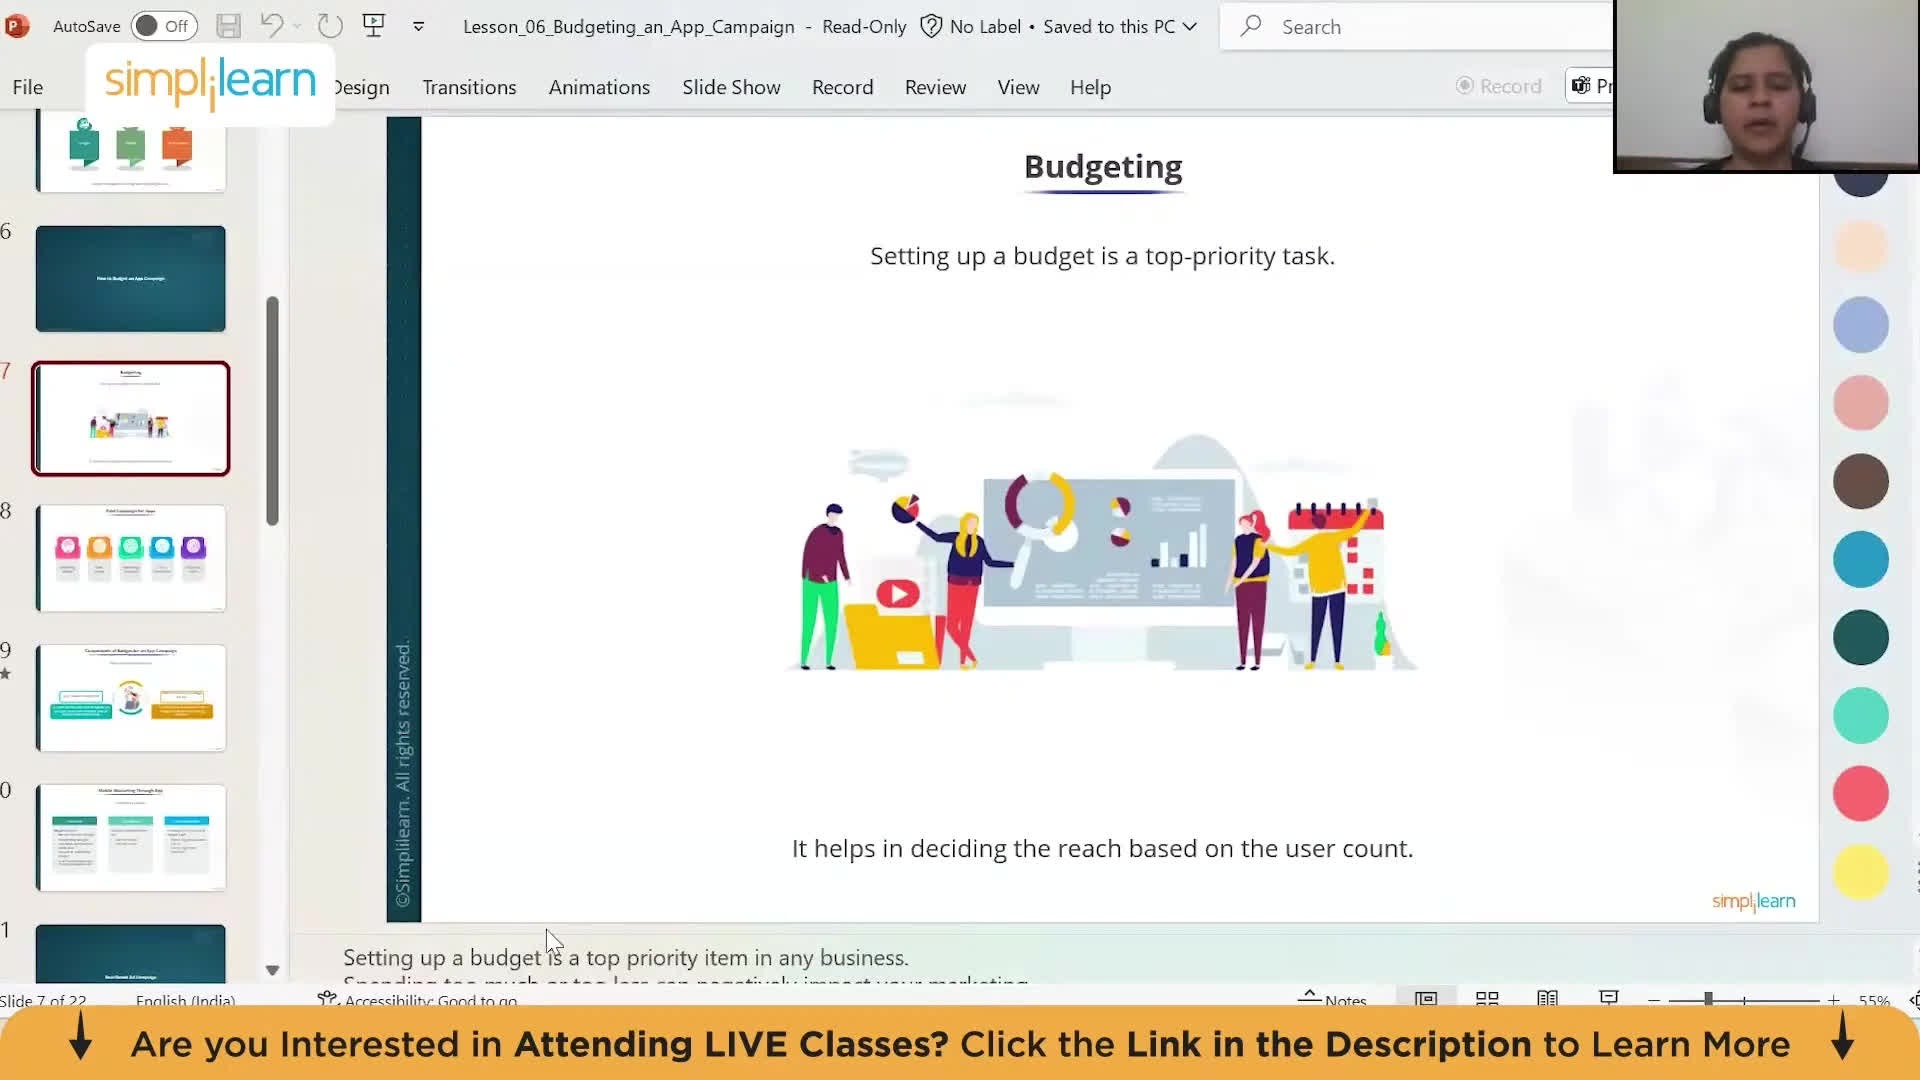Screen dimensions: 1920x1080
Task: Pick the salmon pink color swatch
Action: (x=1860, y=402)
